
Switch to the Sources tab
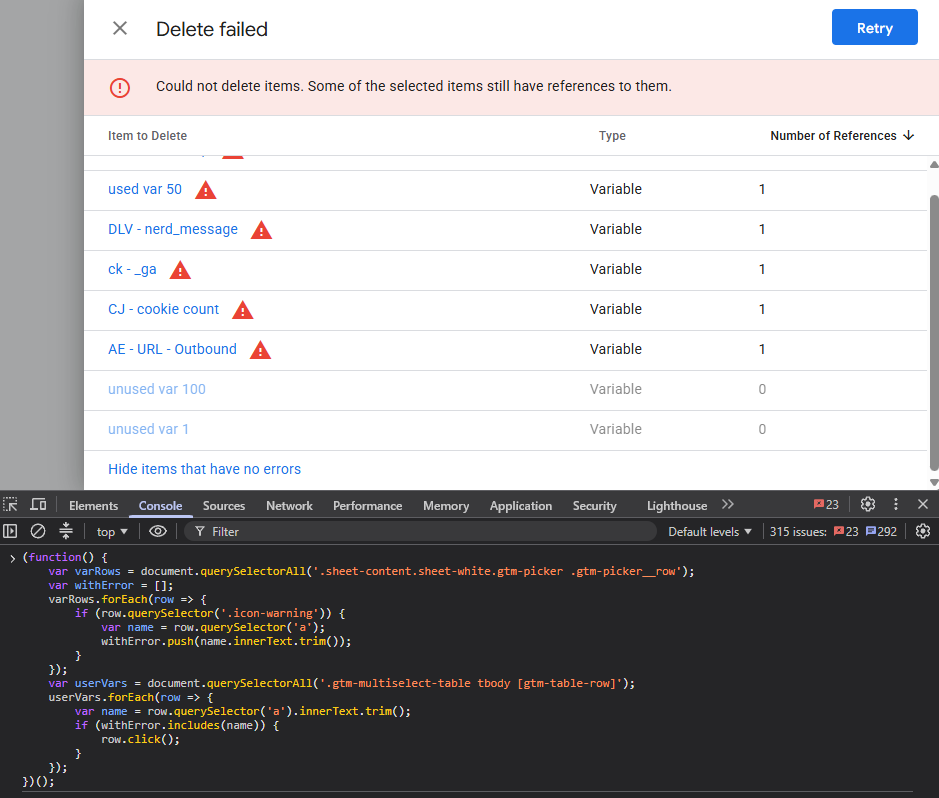pyautogui.click(x=224, y=506)
